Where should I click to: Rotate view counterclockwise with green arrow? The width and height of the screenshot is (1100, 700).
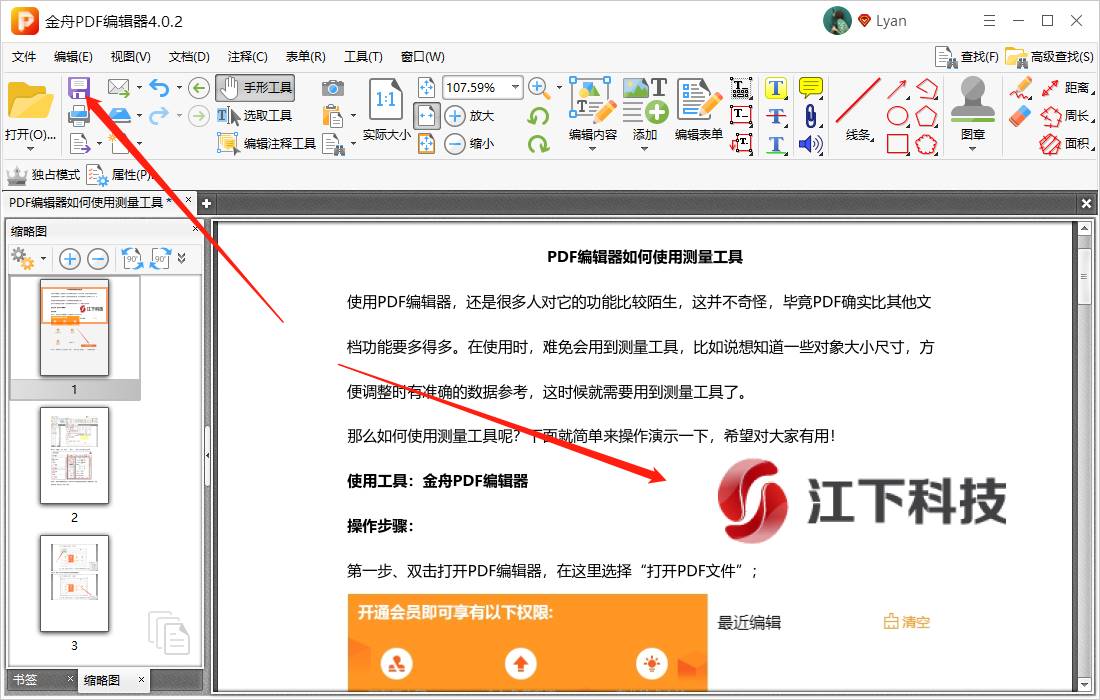tap(538, 116)
